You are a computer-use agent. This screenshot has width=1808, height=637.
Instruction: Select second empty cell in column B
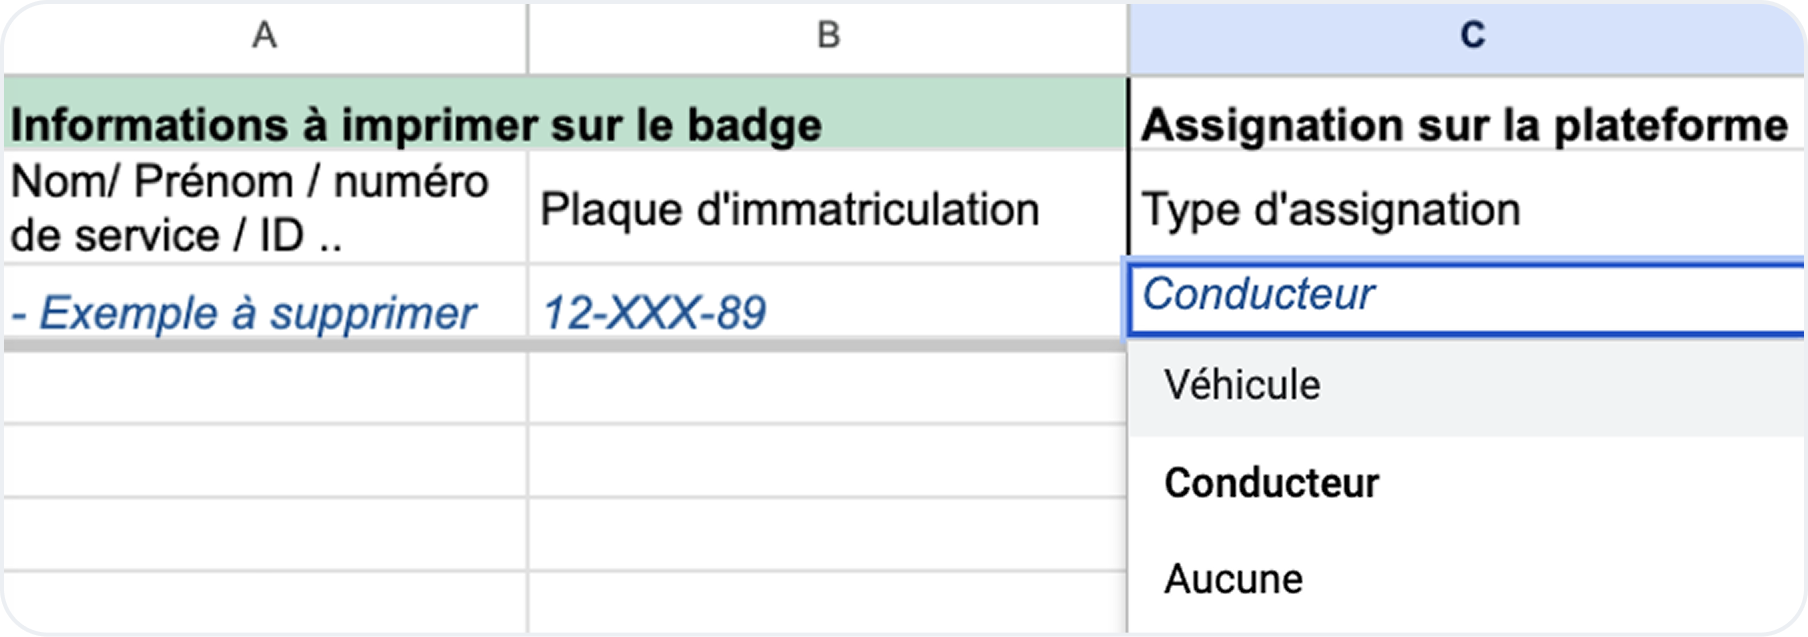coord(828,461)
